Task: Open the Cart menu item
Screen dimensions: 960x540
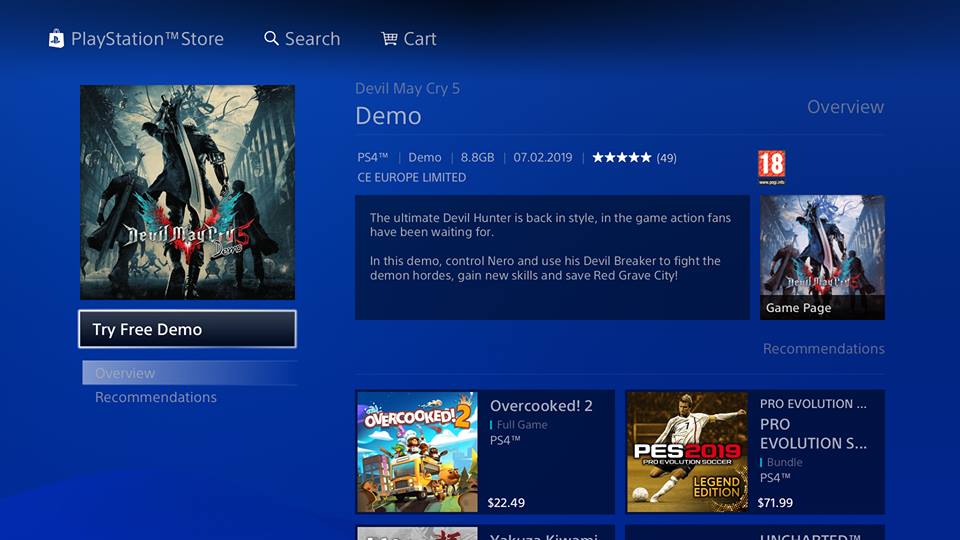Action: (420, 39)
